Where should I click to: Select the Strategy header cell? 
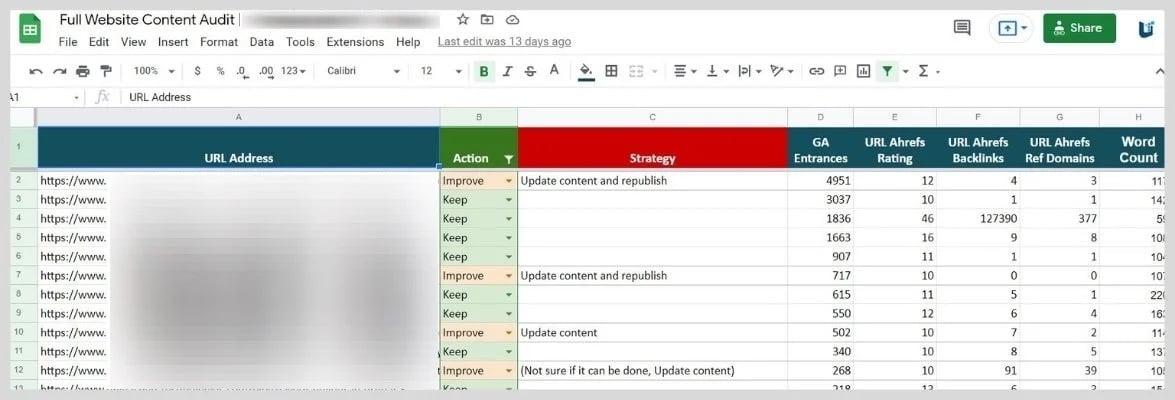click(652, 148)
